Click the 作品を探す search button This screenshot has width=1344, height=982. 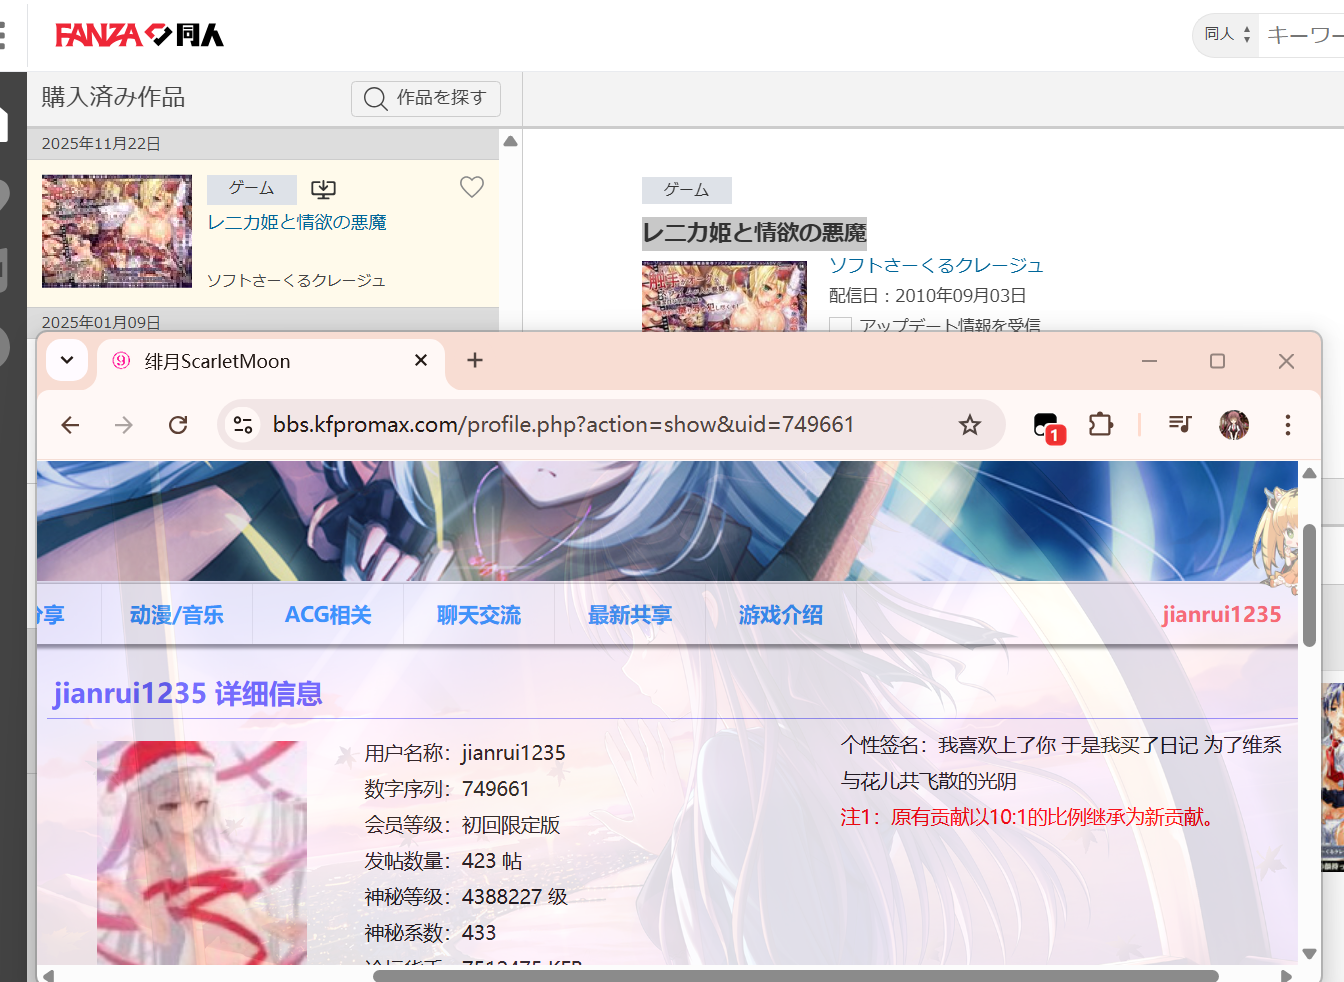pos(425,98)
